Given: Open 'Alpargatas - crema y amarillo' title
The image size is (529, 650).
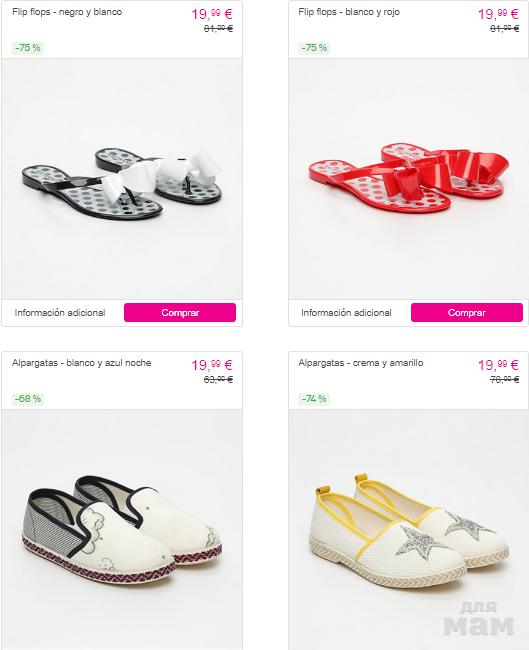Looking at the screenshot, I should click(x=361, y=363).
